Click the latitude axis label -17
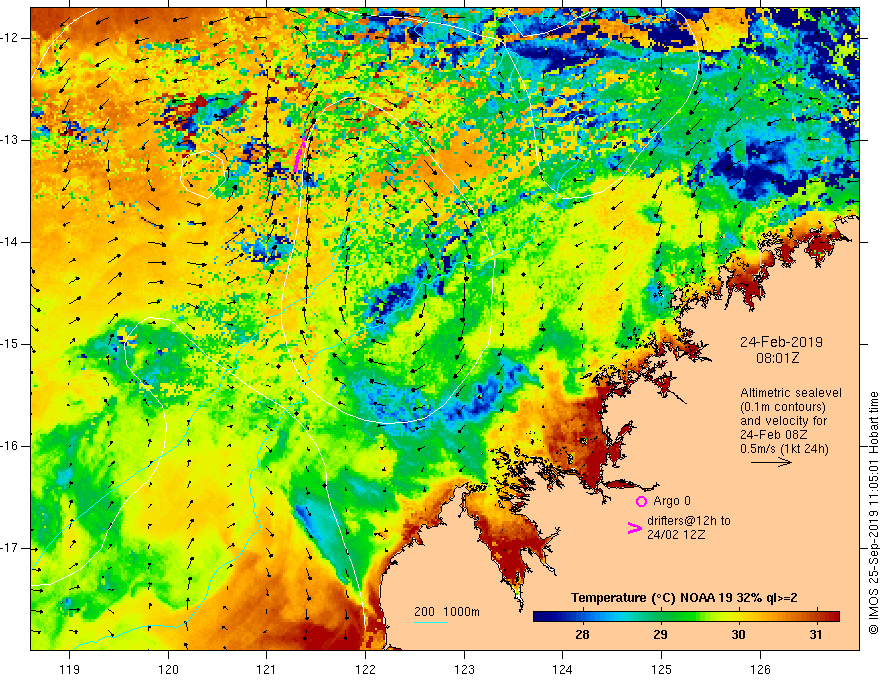The image size is (880, 680). pos(10,548)
